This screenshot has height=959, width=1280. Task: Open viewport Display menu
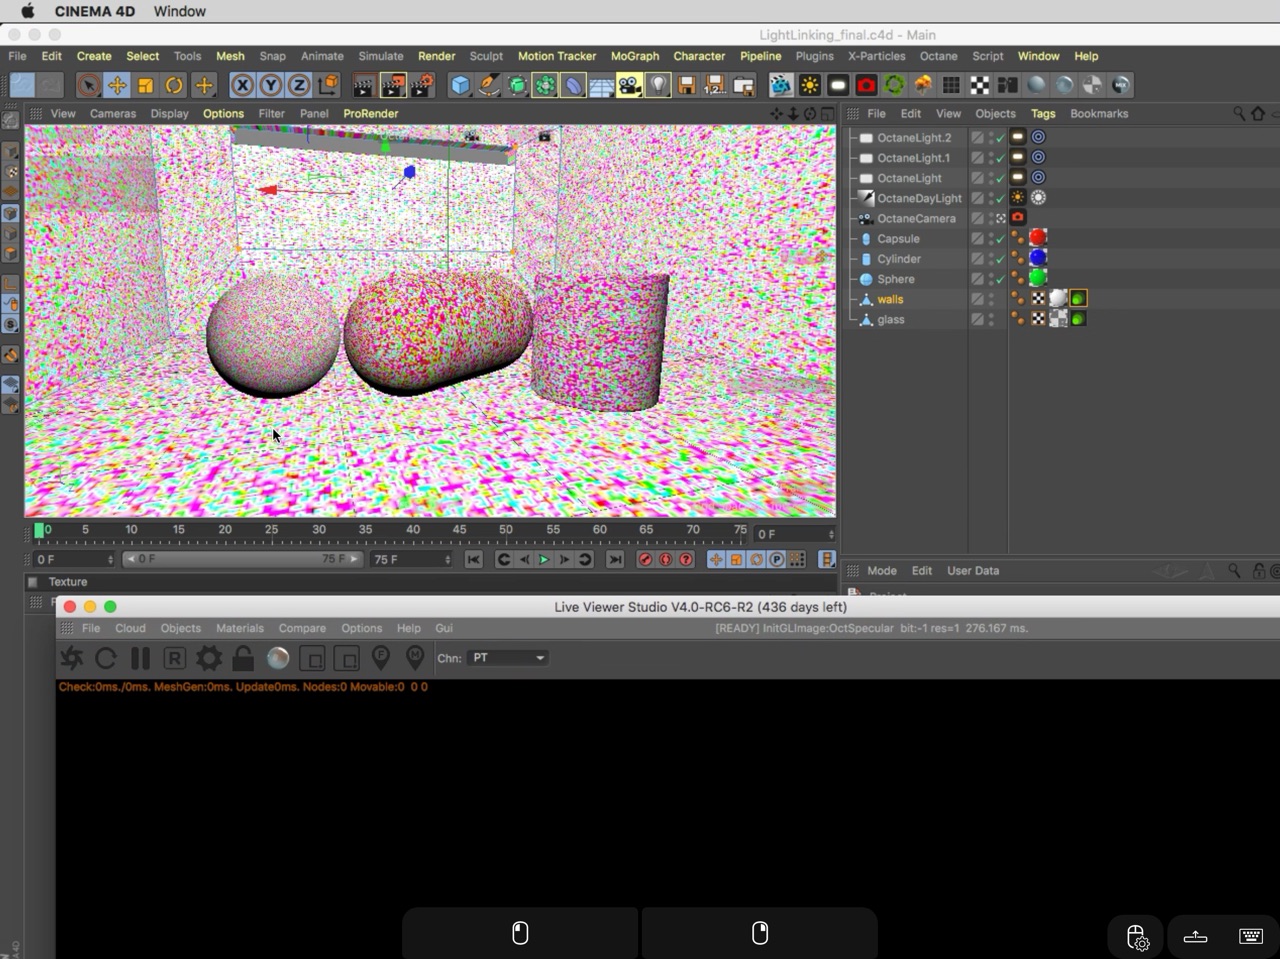click(170, 114)
